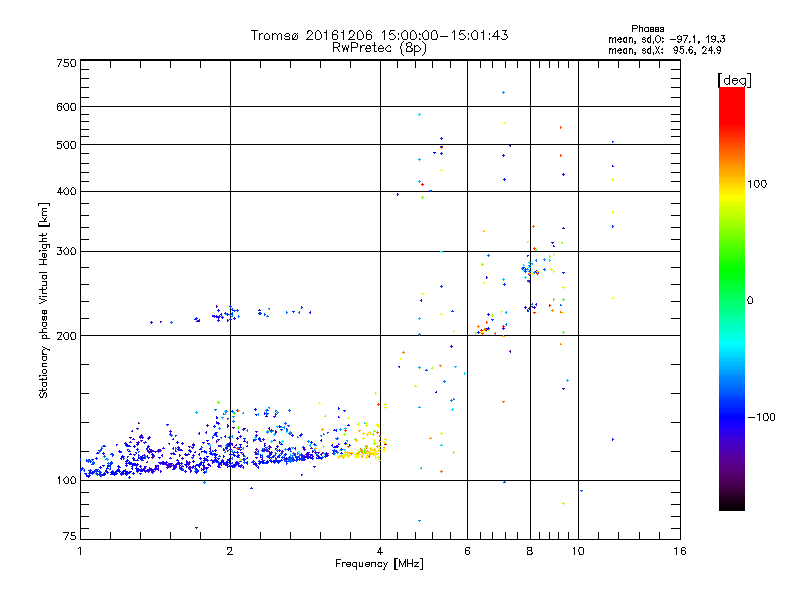Screen dimensions: 800x600
Task: Click the y-axis tick label '400'
Action: pos(67,192)
